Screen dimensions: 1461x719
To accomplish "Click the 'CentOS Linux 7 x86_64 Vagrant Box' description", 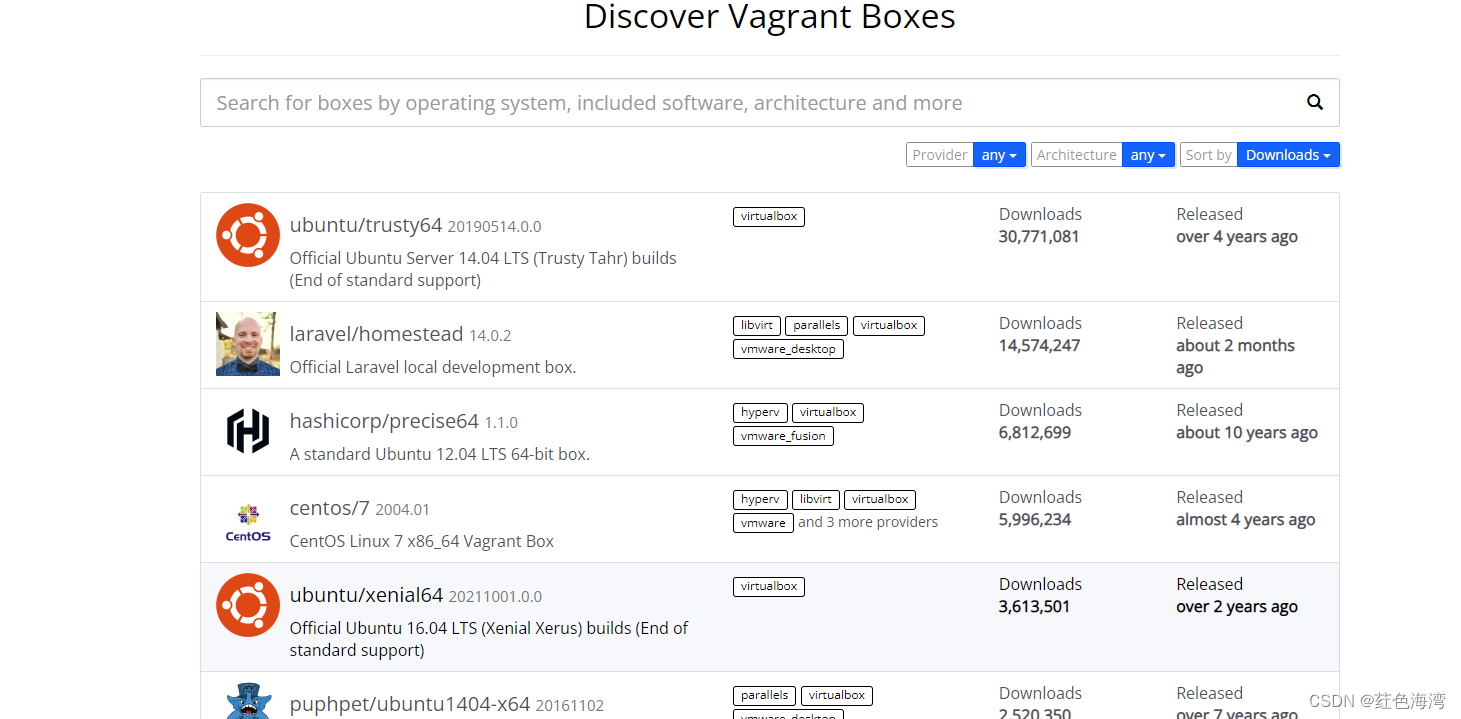I will pos(422,541).
